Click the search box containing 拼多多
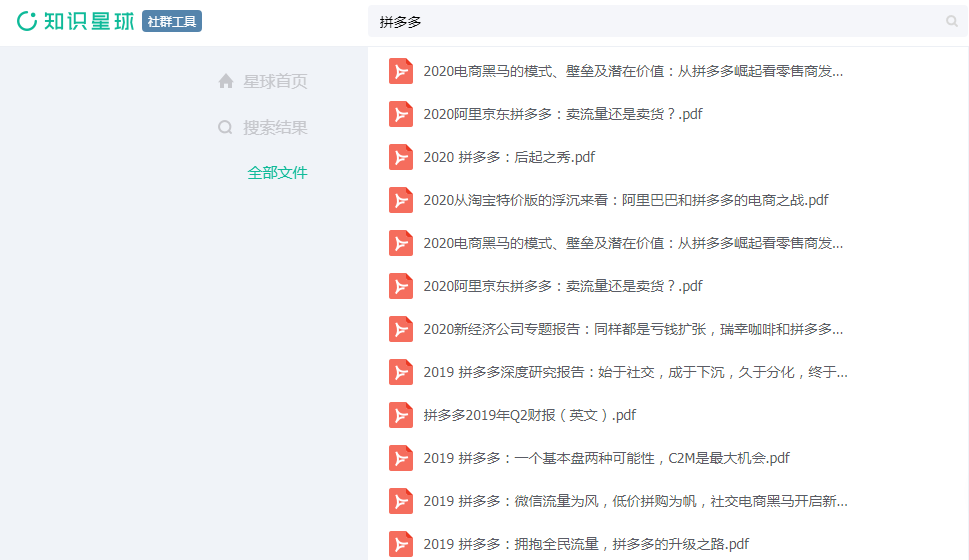Image resolution: width=969 pixels, height=560 pixels. pos(667,22)
